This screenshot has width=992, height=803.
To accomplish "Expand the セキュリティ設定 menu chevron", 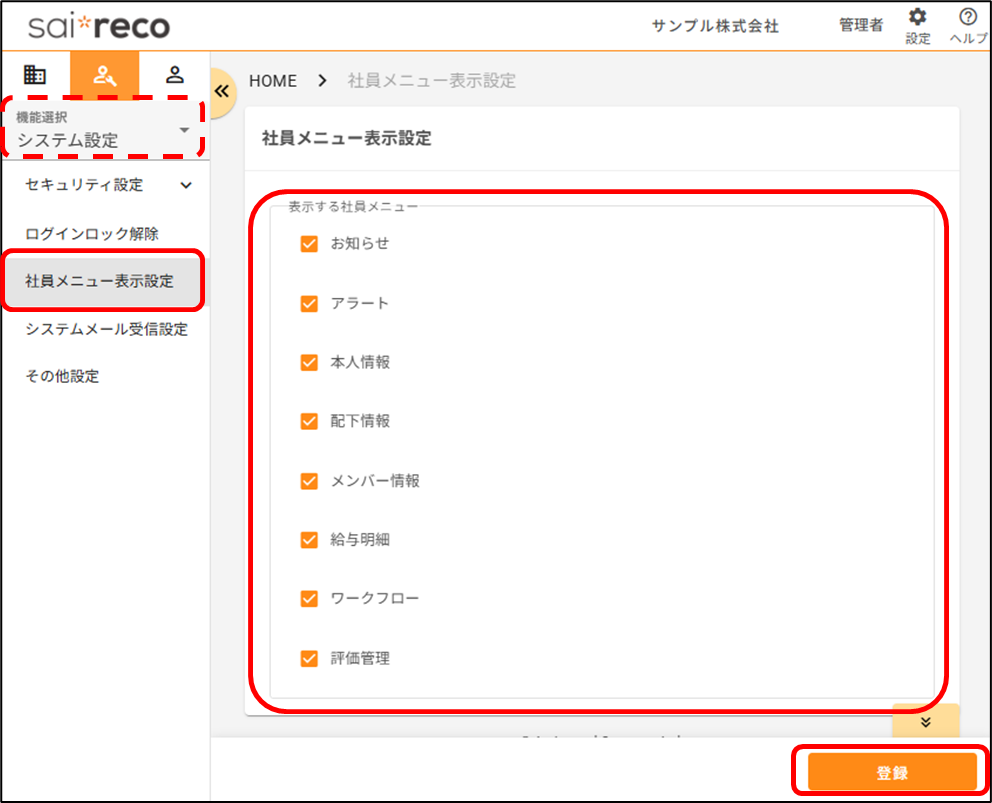I will click(185, 185).
